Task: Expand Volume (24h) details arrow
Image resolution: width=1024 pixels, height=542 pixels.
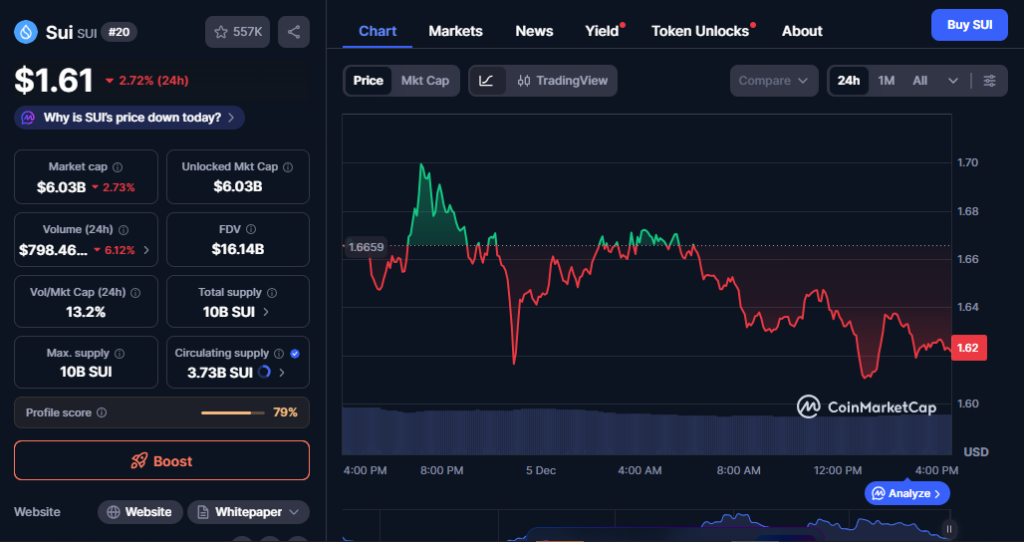Action: tap(146, 250)
